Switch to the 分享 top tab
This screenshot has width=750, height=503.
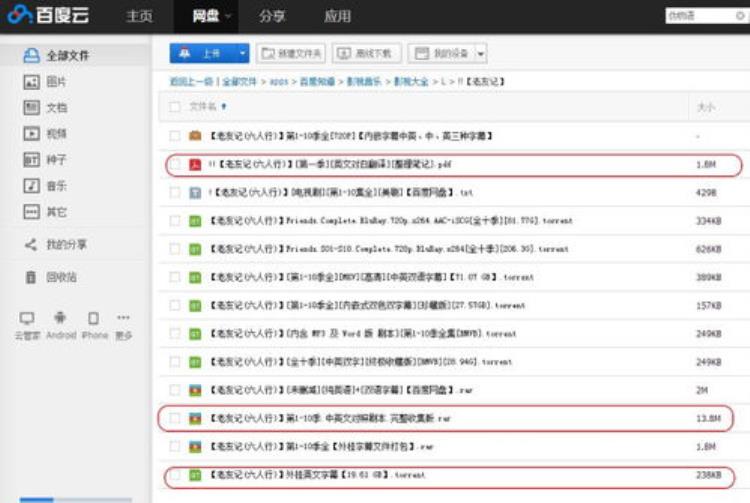pos(272,17)
